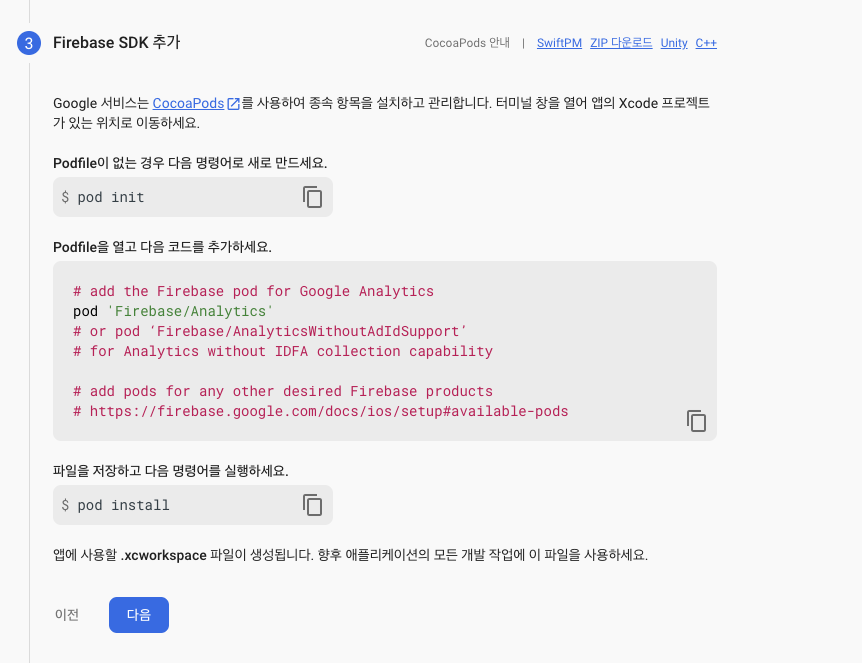The width and height of the screenshot is (862, 663).
Task: Click the AnalyticsWithoutAdIdSupport comment line
Action: point(270,331)
